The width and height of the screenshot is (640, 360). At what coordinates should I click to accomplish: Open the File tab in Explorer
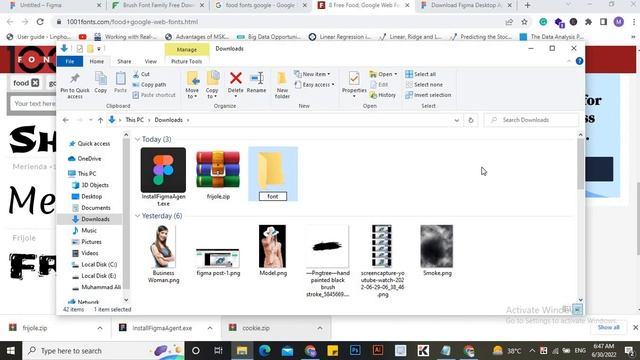point(70,61)
